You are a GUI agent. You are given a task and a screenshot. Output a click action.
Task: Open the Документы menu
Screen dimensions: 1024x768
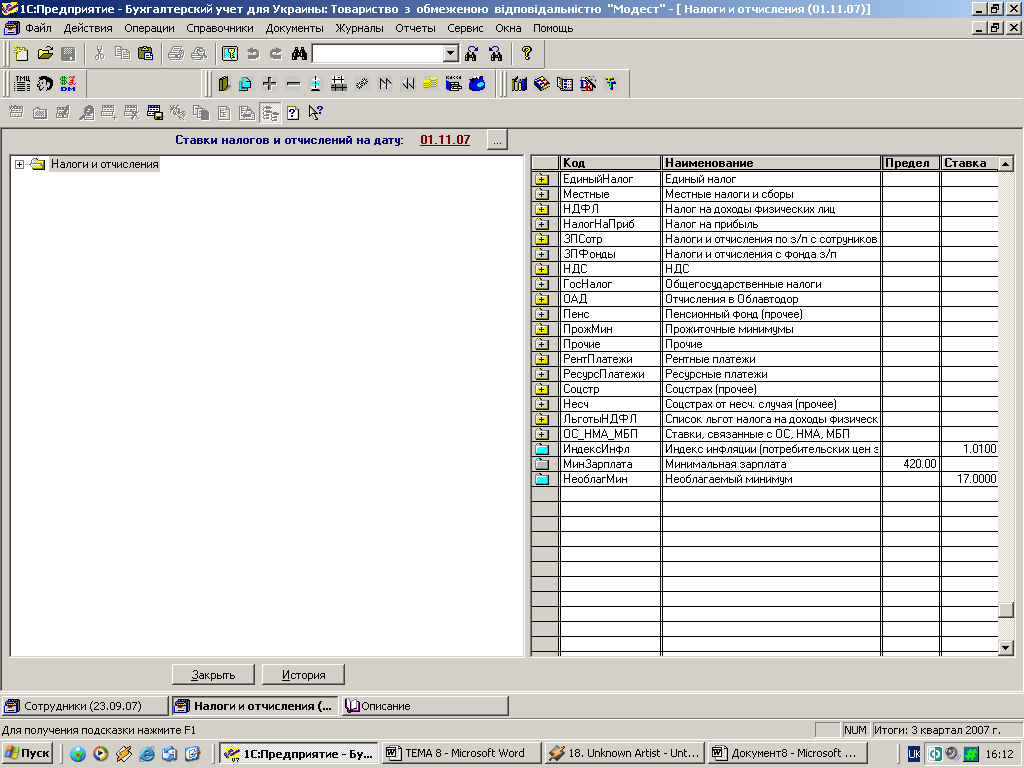coord(295,28)
